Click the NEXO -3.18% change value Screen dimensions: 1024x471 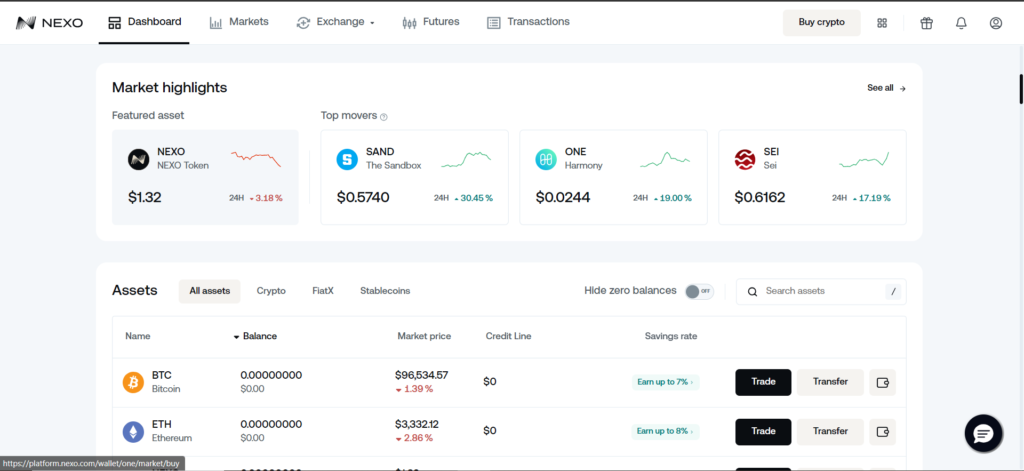pyautogui.click(x=266, y=198)
